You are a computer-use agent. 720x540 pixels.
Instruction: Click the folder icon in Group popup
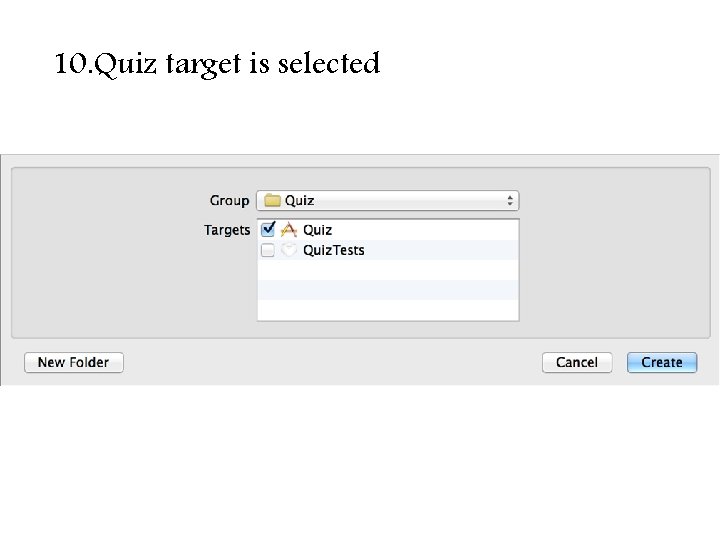(272, 201)
